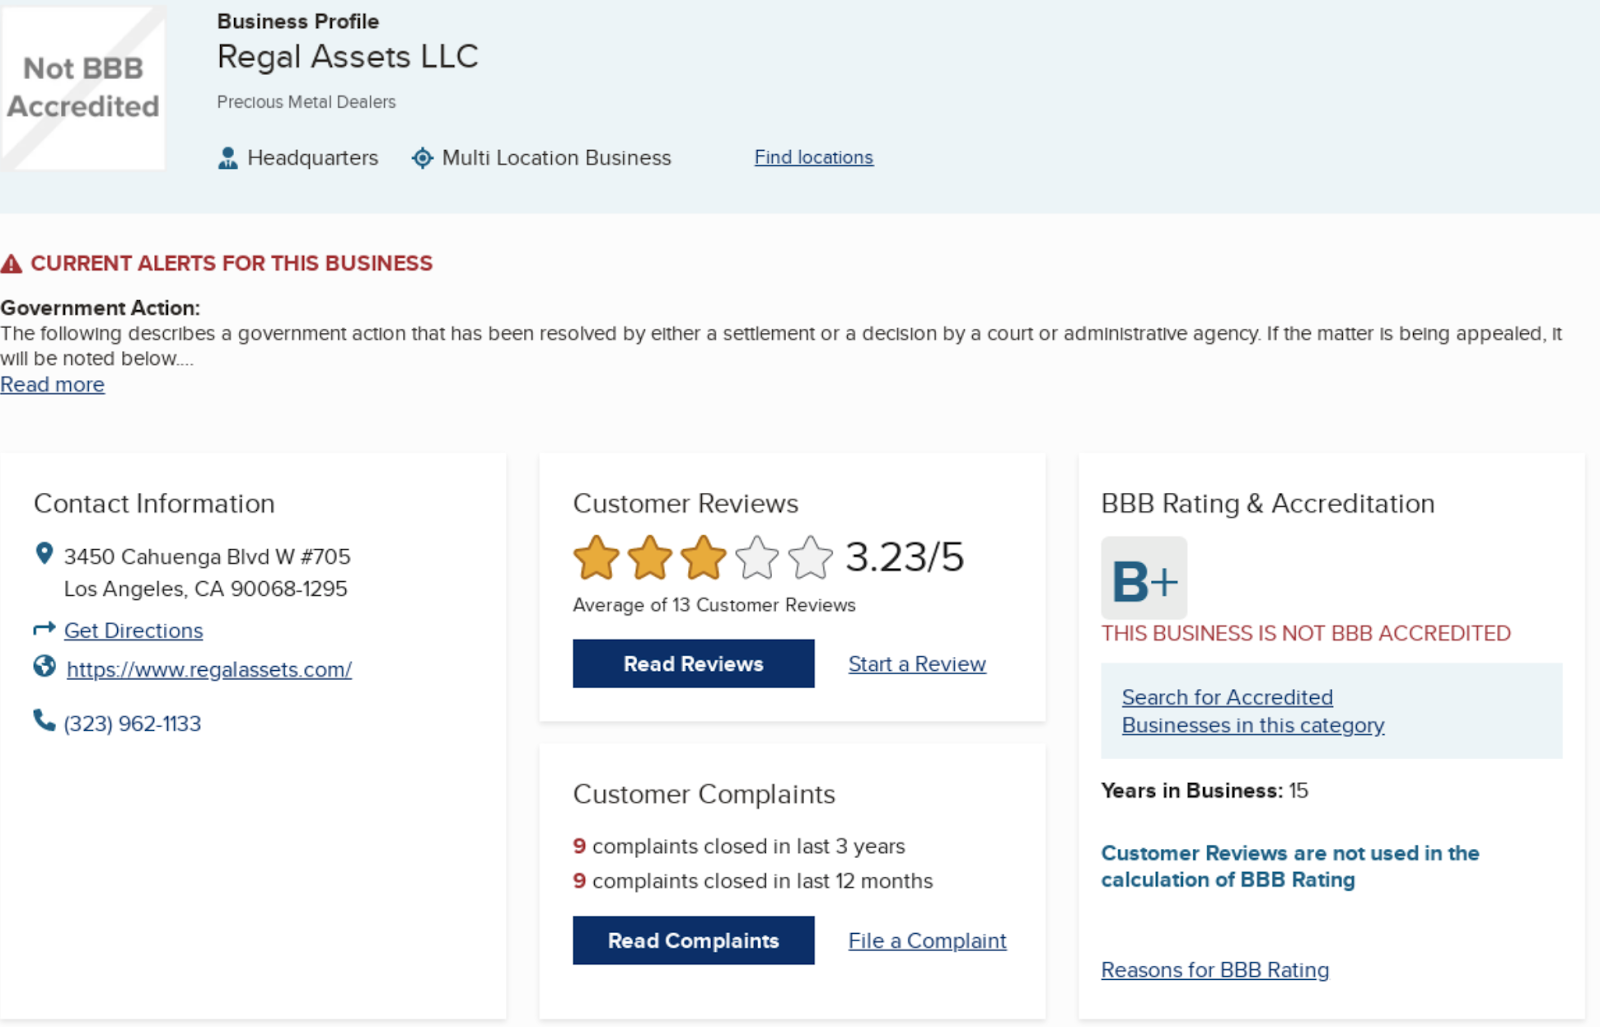This screenshot has height=1027, width=1600.
Task: Click the red alert warning triangle icon
Action: pyautogui.click(x=11, y=264)
